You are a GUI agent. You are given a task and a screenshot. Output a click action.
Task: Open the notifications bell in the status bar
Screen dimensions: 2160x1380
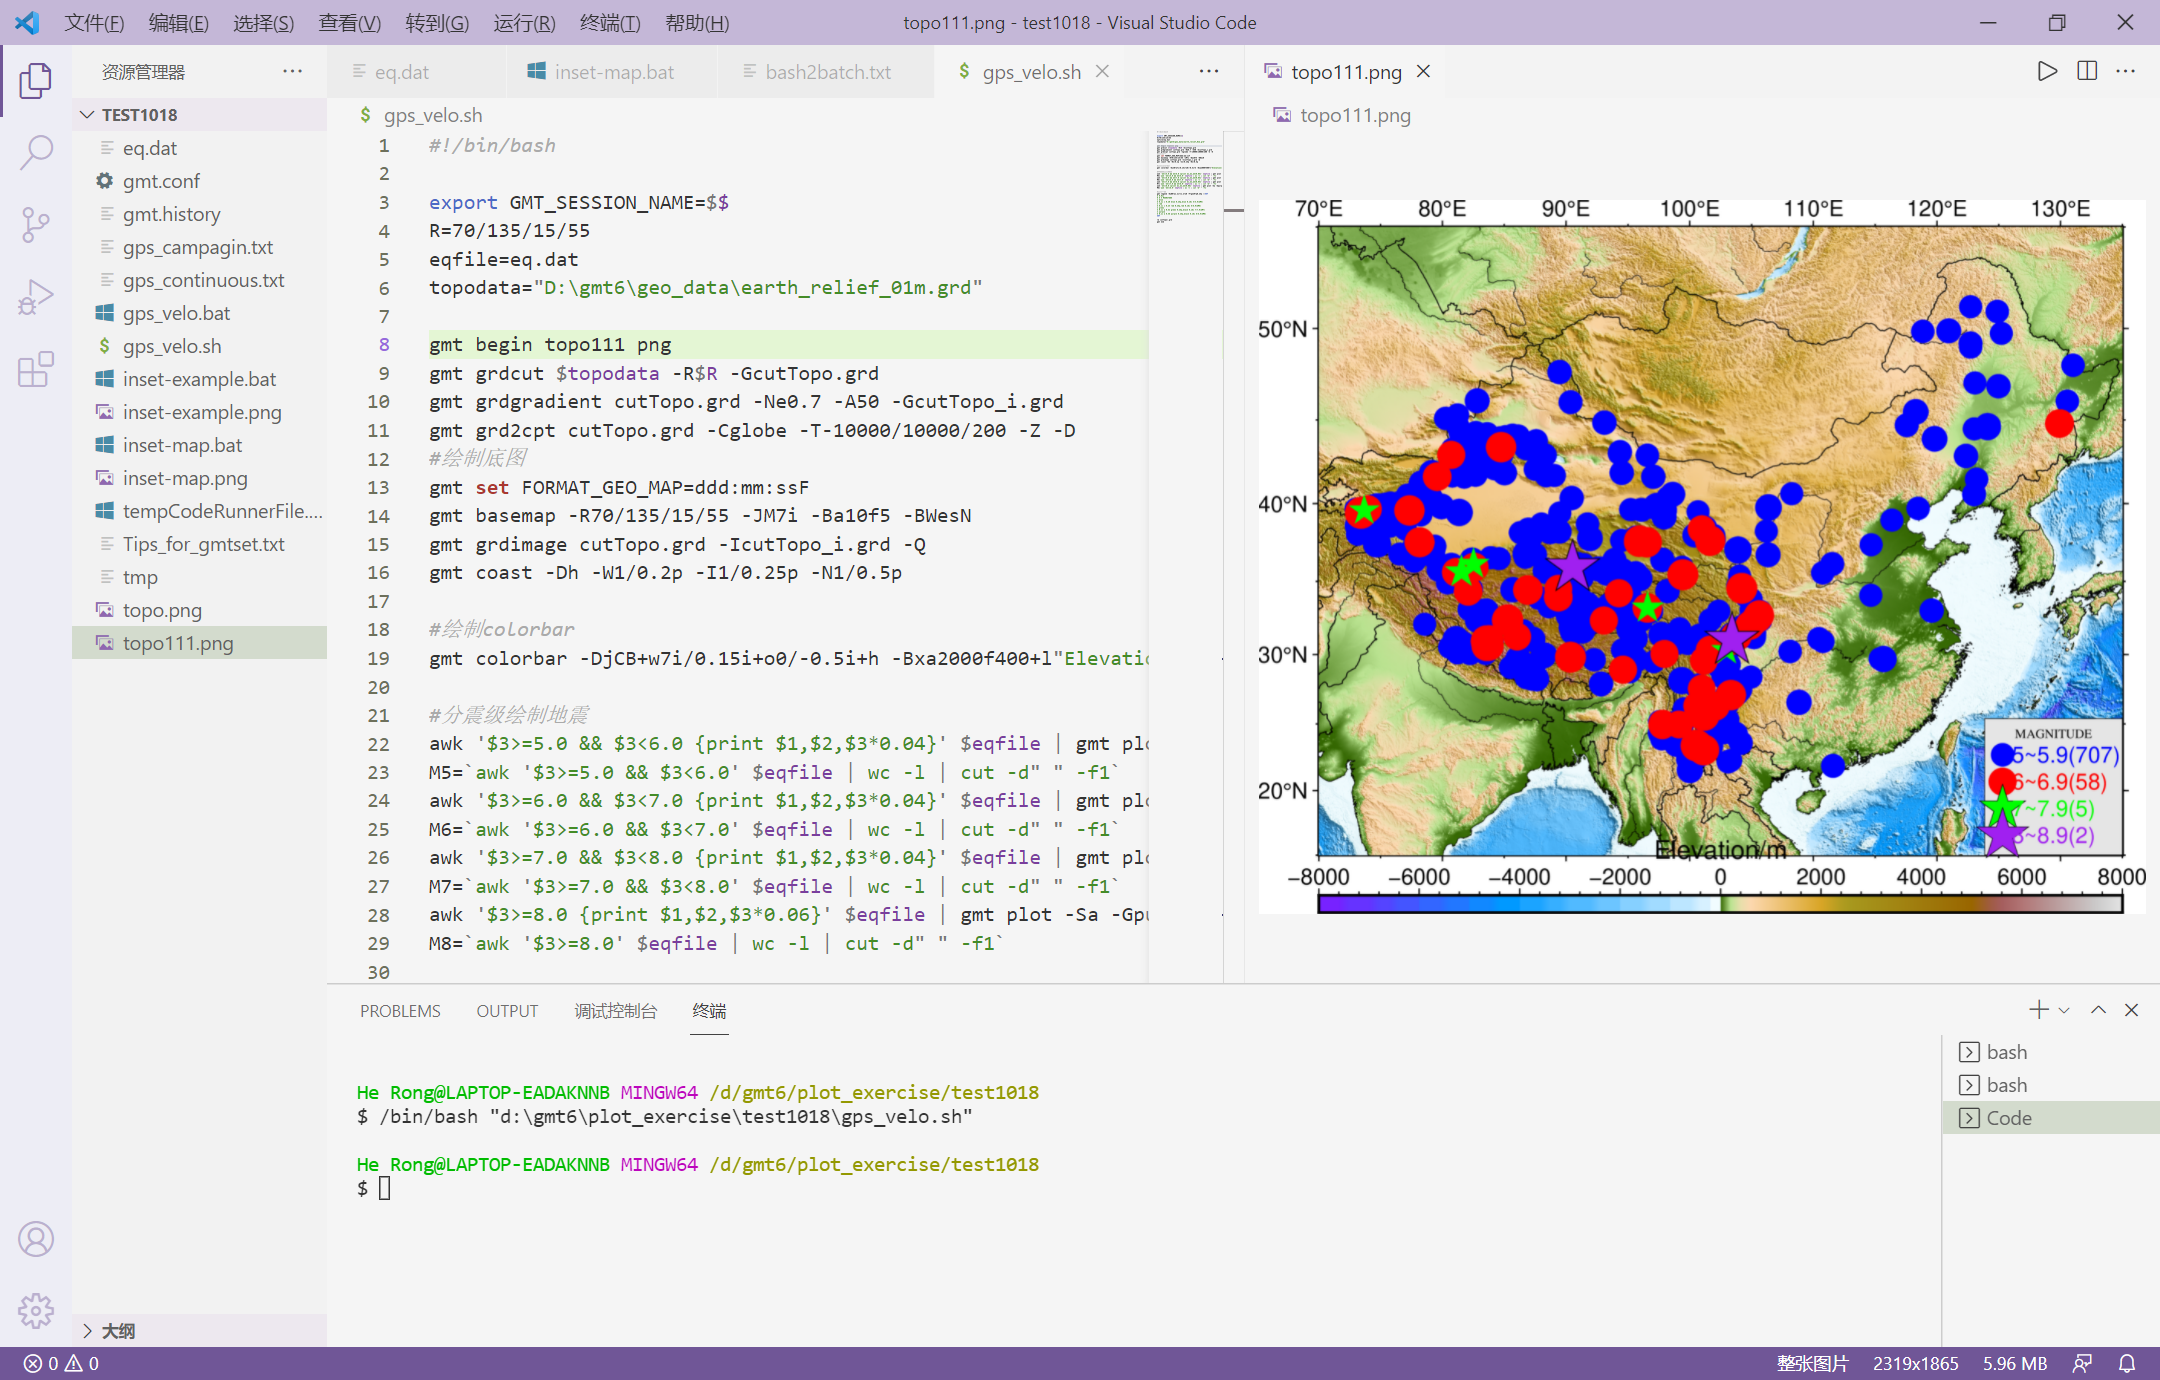pos(2126,1363)
